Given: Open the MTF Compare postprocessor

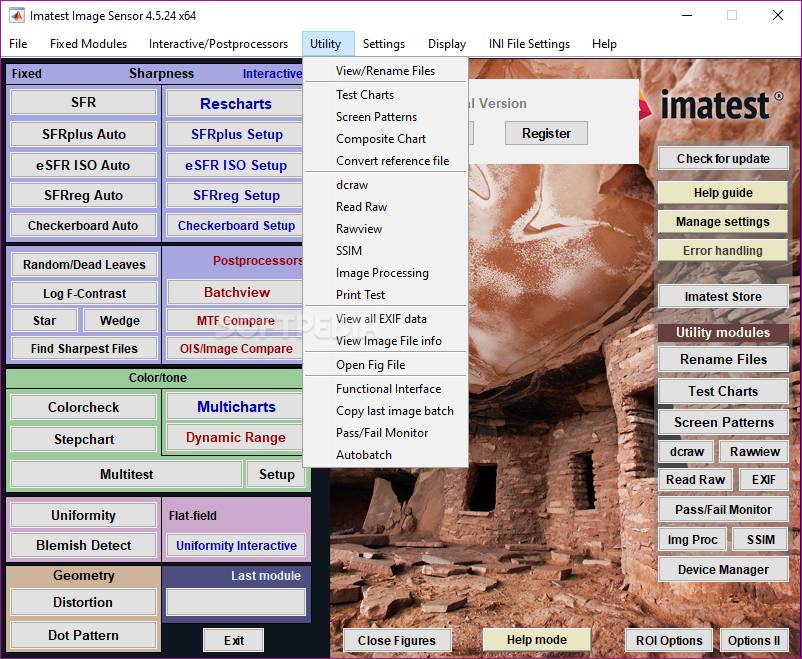Looking at the screenshot, I should 236,321.
